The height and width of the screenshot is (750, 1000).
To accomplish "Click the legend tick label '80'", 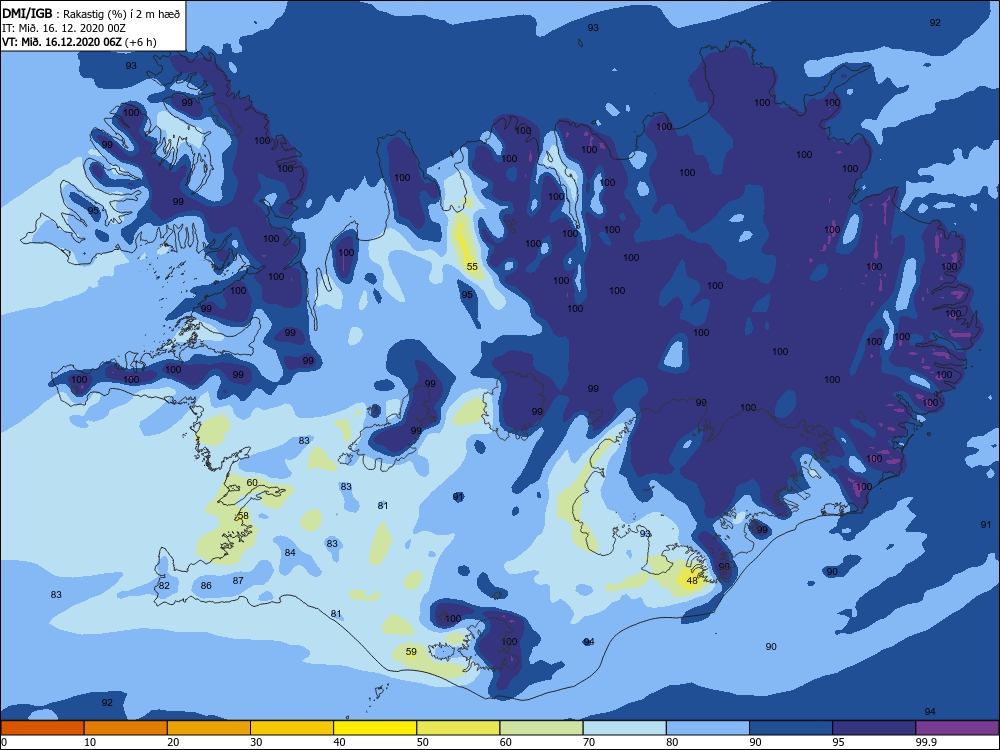I will click(672, 742).
